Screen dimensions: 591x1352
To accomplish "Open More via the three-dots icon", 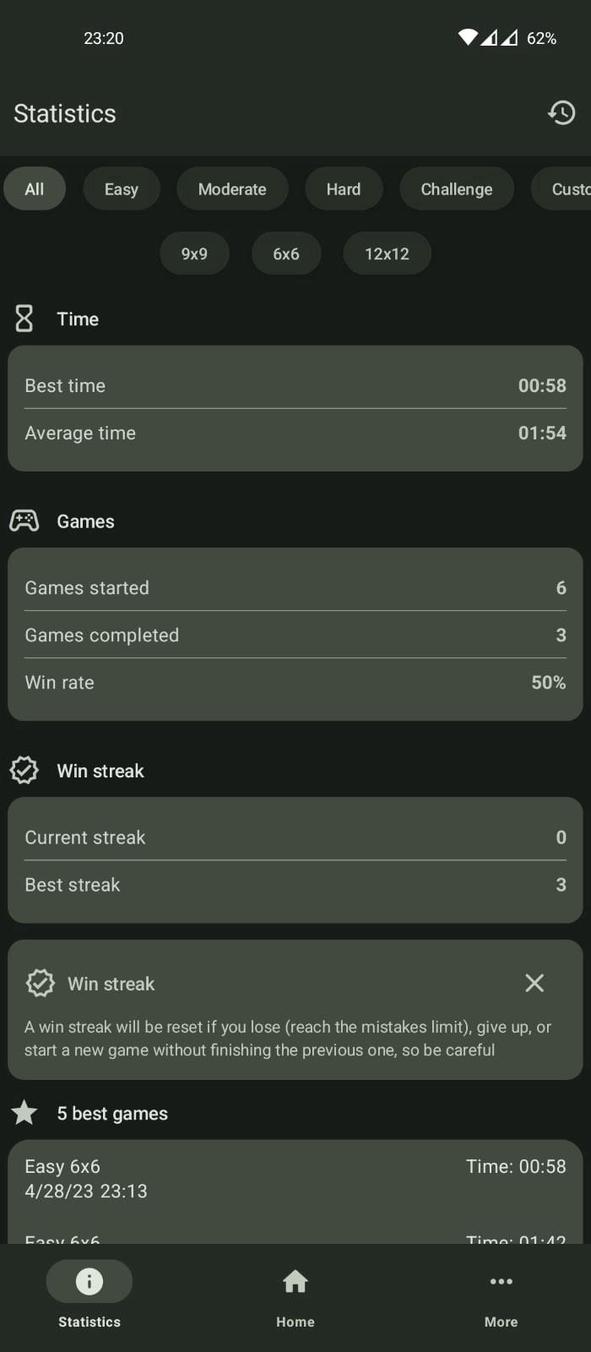I will (500, 1281).
